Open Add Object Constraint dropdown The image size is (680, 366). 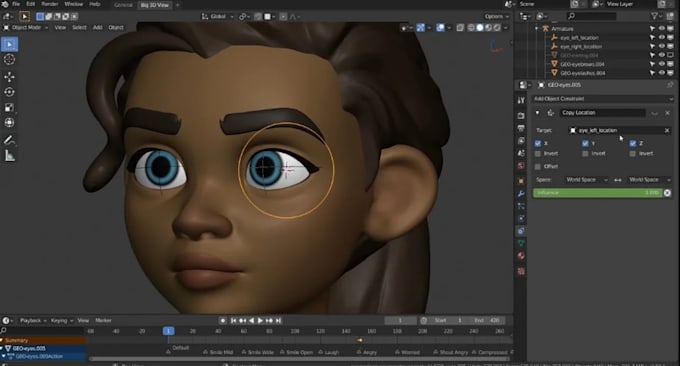coord(603,99)
